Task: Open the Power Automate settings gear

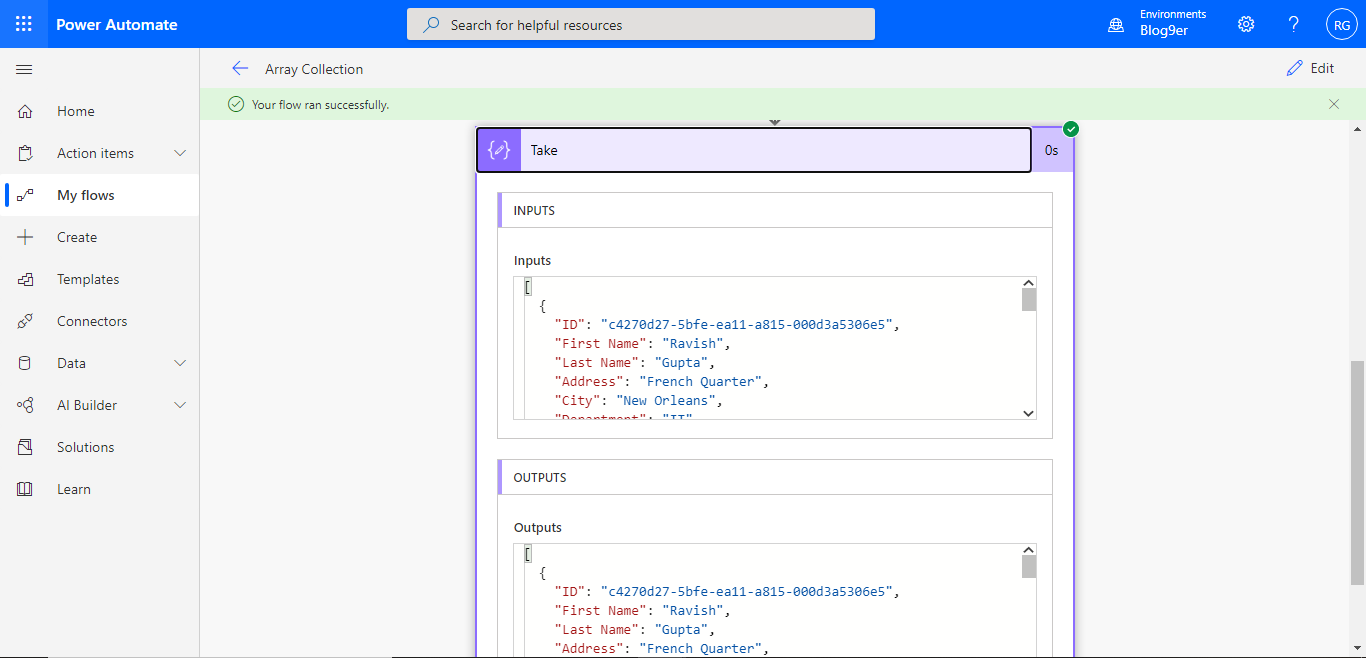Action: pos(1245,24)
